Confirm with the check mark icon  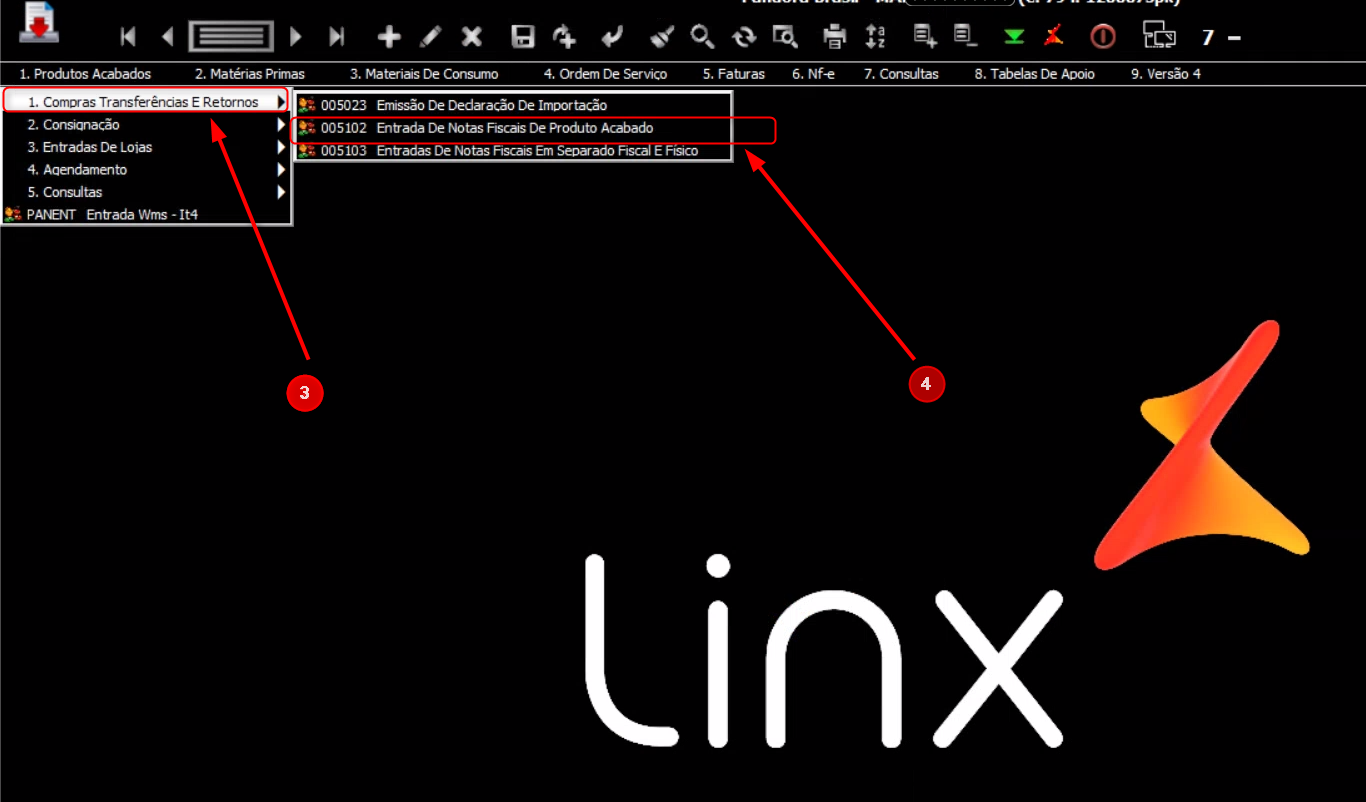612,37
